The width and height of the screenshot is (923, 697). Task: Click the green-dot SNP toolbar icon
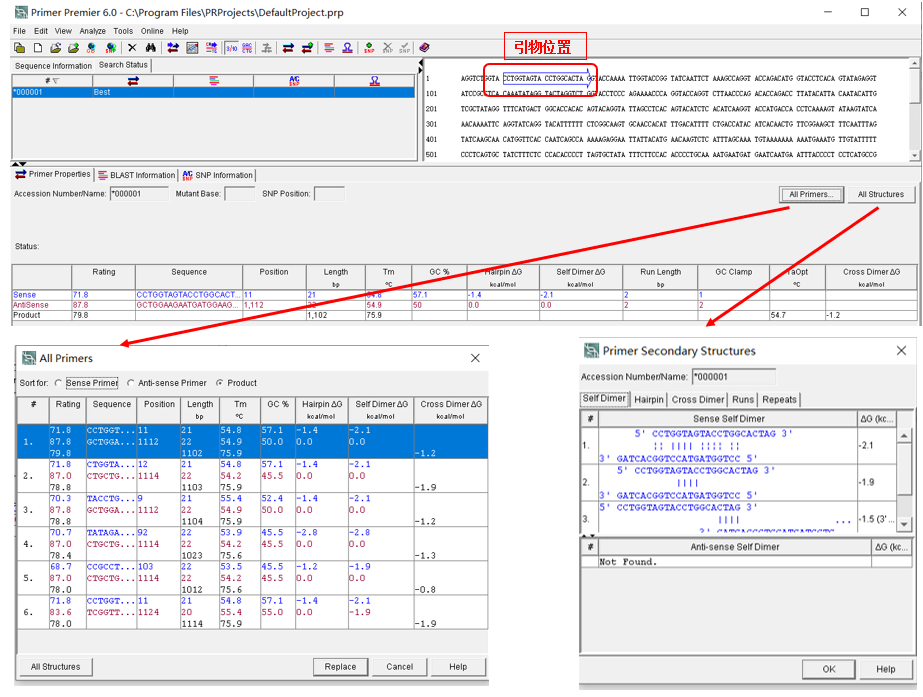[x=369, y=48]
